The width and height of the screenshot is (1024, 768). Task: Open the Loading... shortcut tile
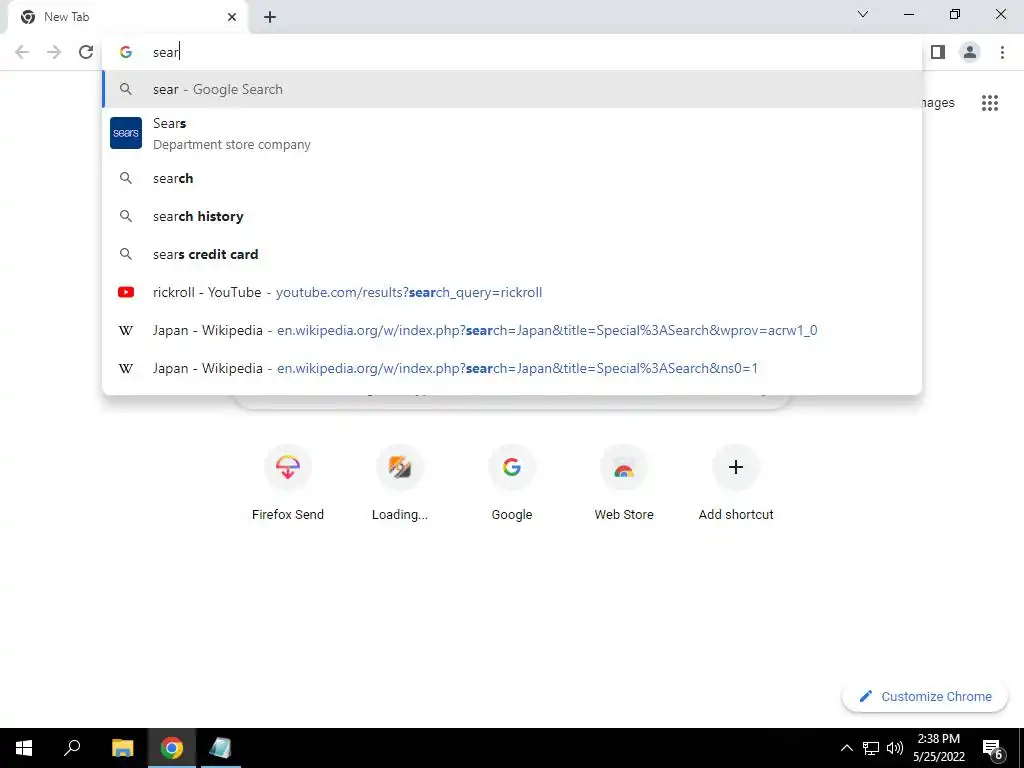click(x=400, y=483)
